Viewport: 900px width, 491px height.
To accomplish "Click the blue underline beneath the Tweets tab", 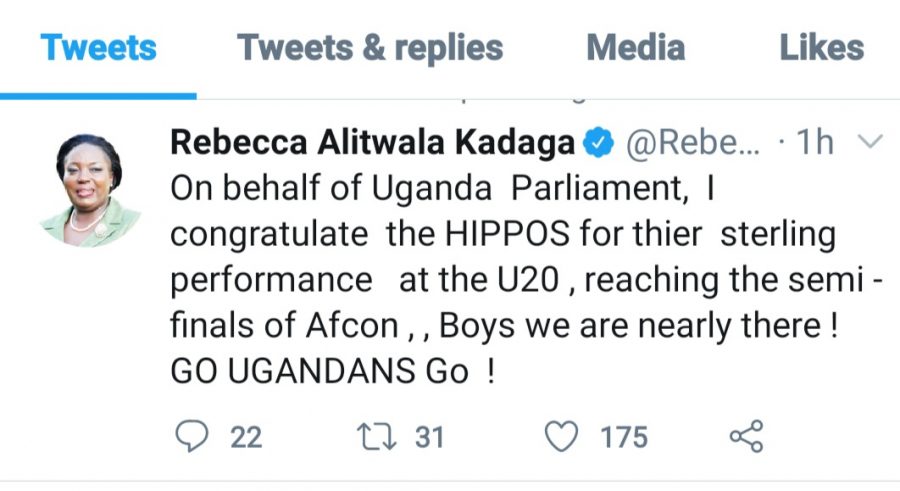I will click(99, 96).
